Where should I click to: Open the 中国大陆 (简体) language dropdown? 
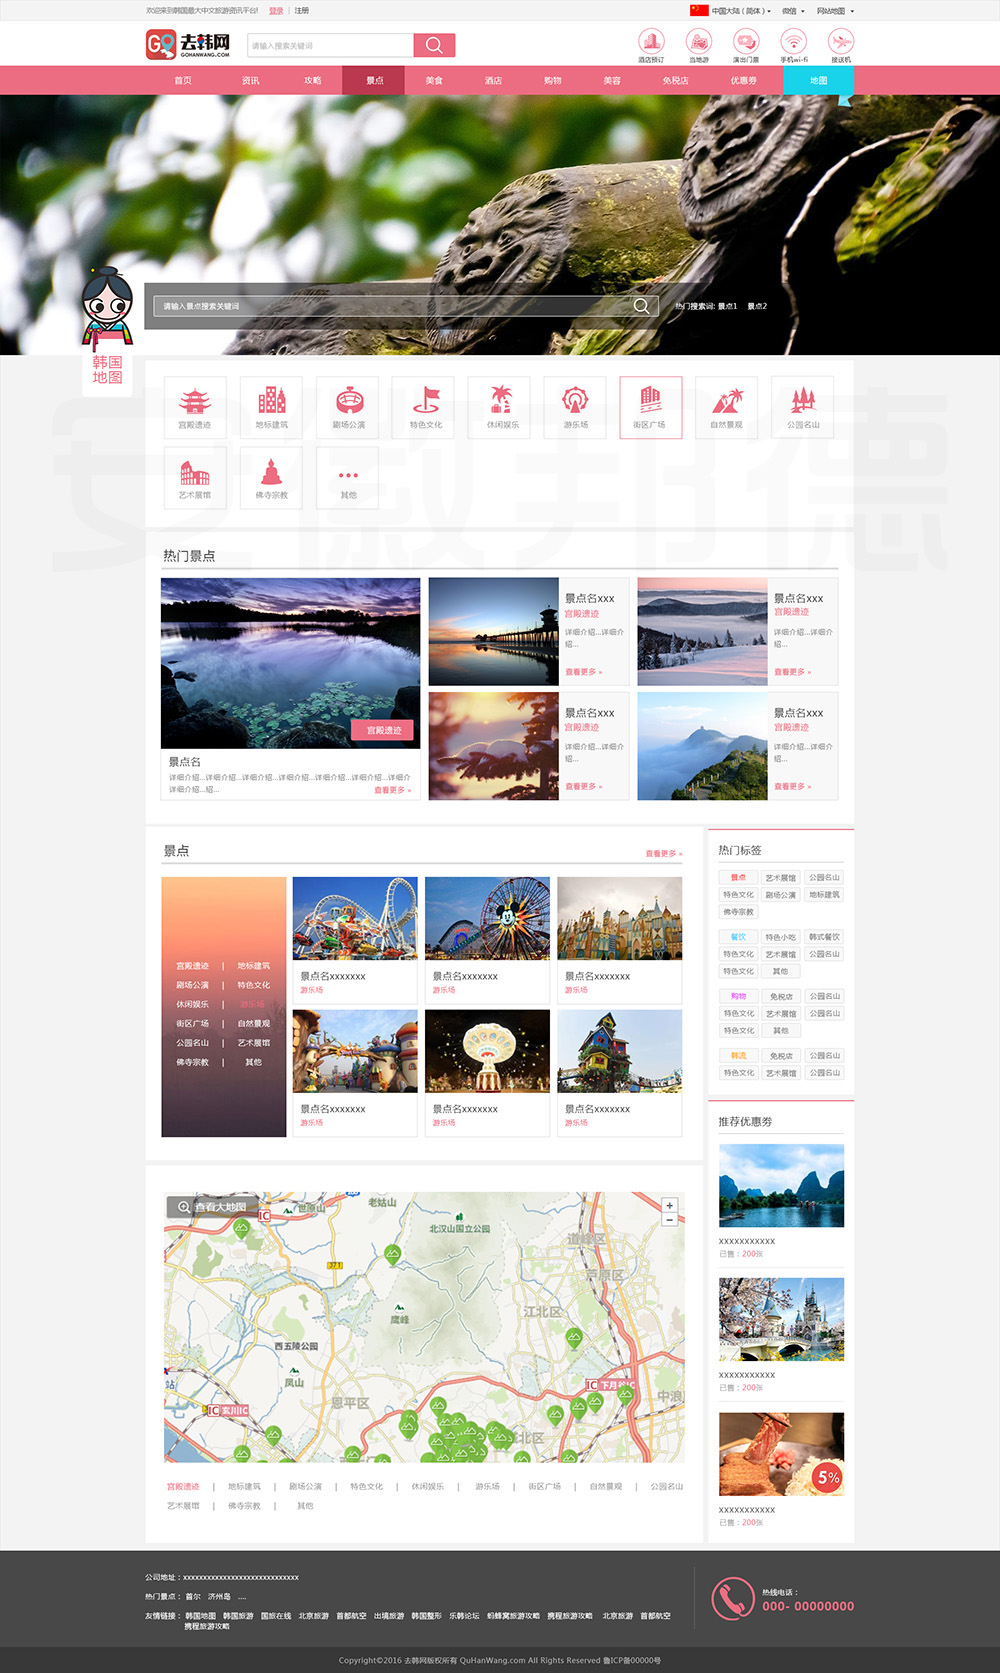pyautogui.click(x=735, y=11)
